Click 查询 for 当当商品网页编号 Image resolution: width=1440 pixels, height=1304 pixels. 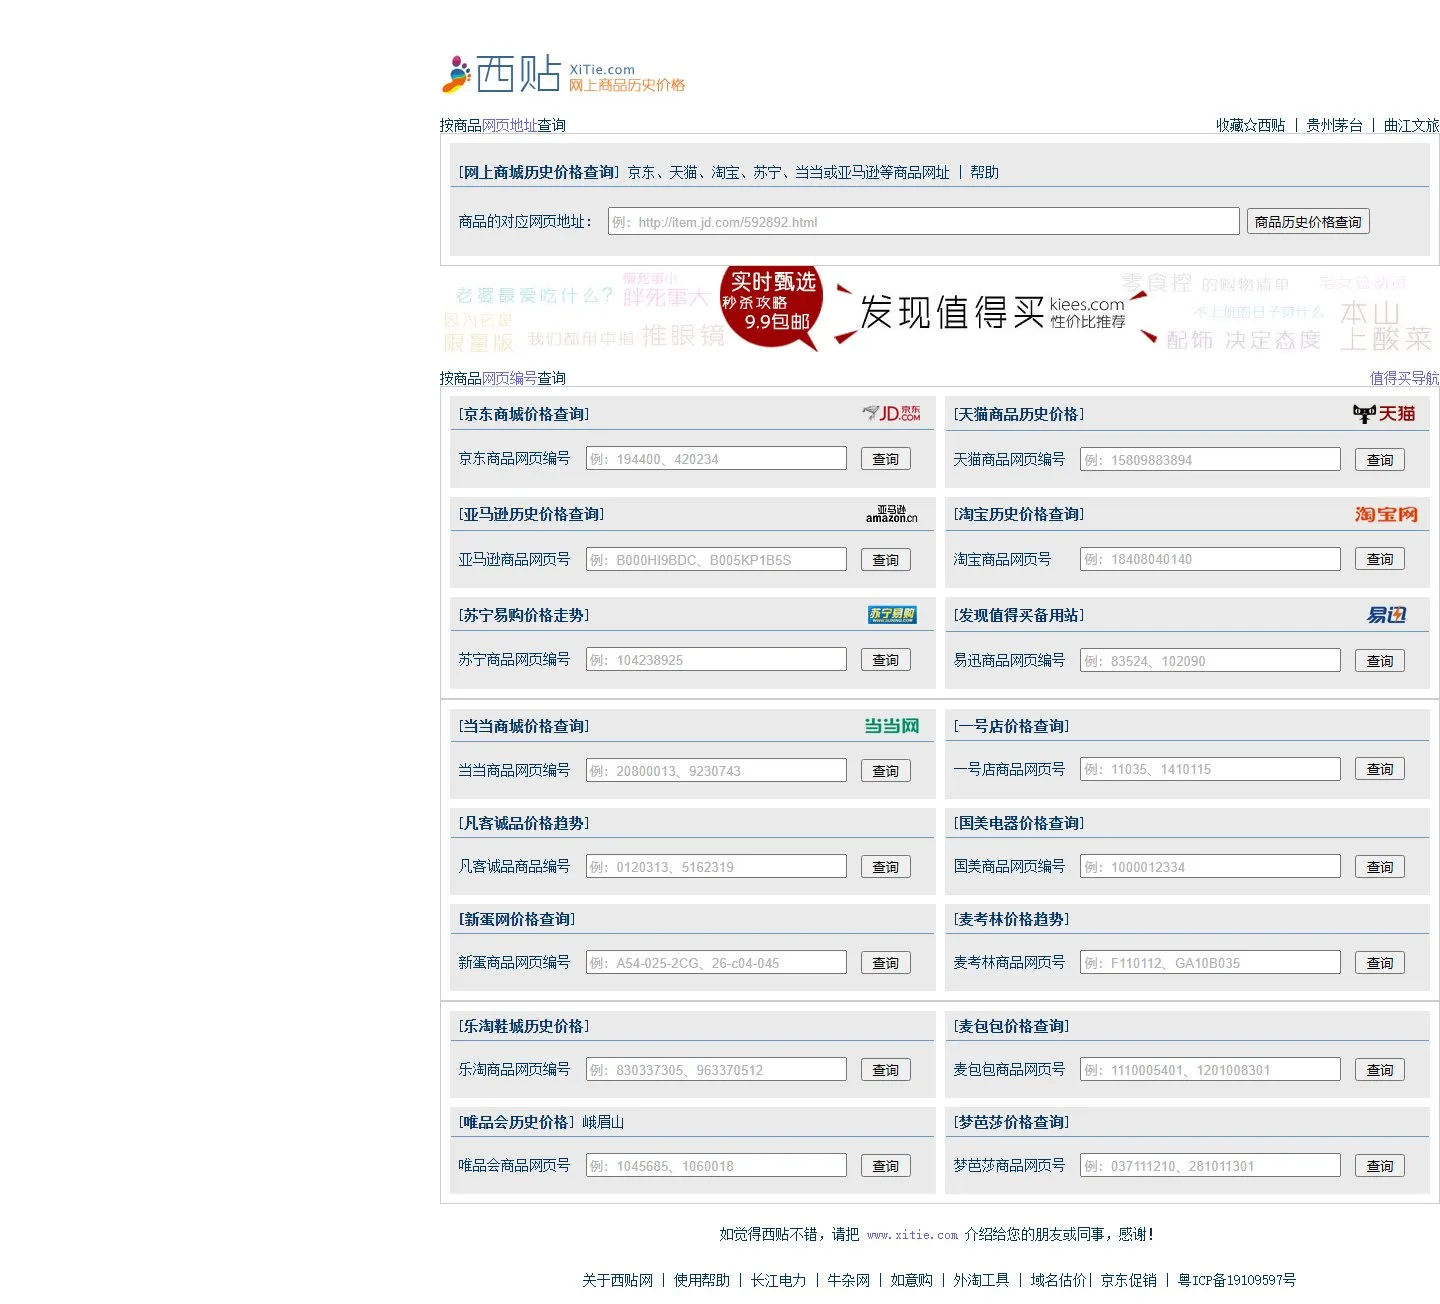(x=886, y=771)
